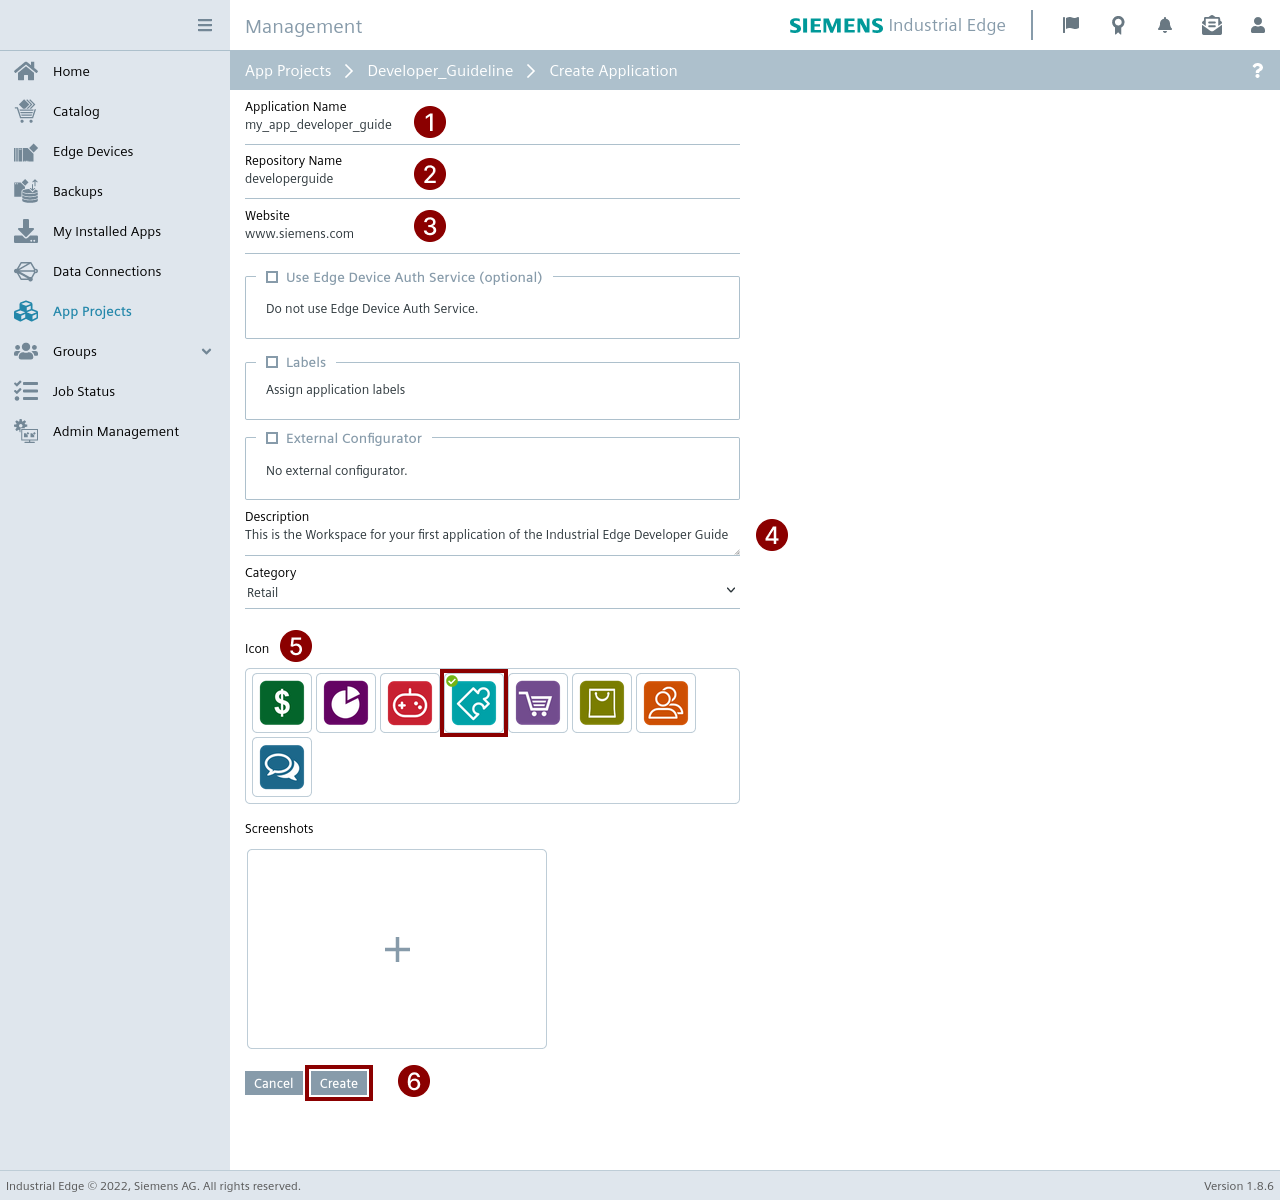Click the Developer_Guideline breadcrumb link
Viewport: 1280px width, 1200px height.
[440, 71]
